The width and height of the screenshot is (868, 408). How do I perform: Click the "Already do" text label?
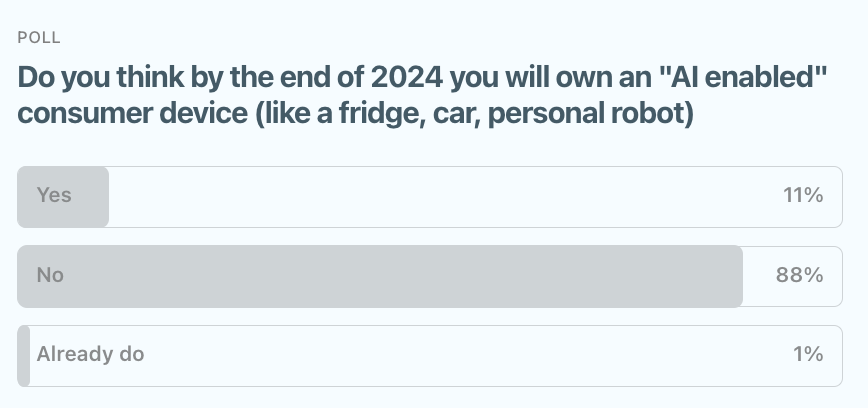coord(91,354)
